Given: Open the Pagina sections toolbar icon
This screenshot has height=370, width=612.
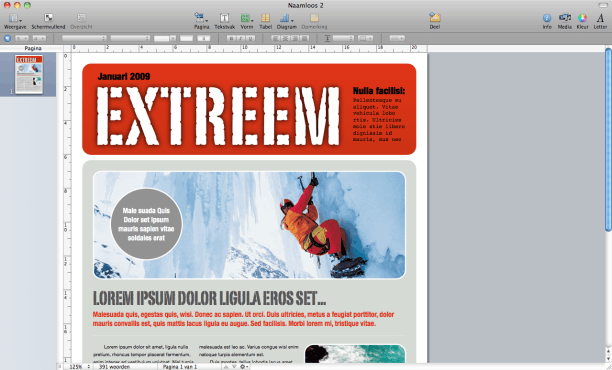Looking at the screenshot, I should pos(201,18).
